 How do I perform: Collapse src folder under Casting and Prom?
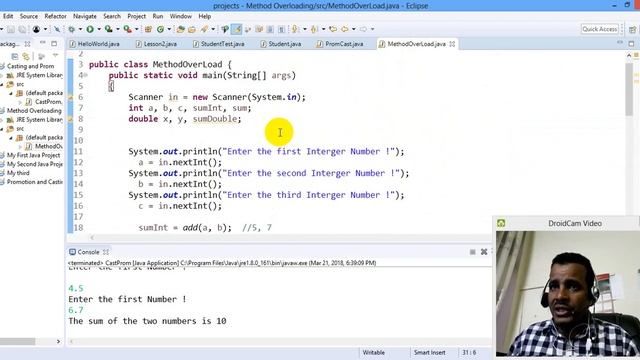point(2,84)
